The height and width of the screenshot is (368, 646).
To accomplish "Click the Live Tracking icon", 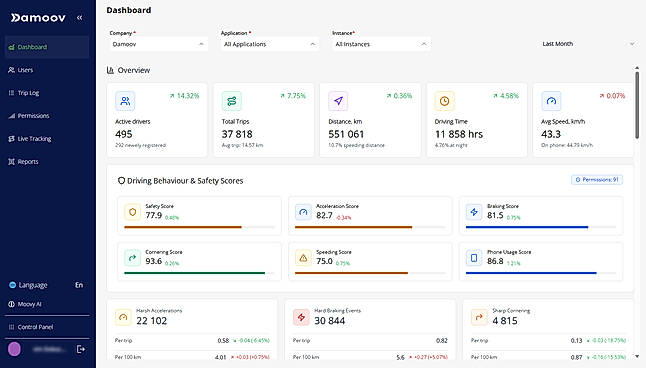I will coord(12,139).
